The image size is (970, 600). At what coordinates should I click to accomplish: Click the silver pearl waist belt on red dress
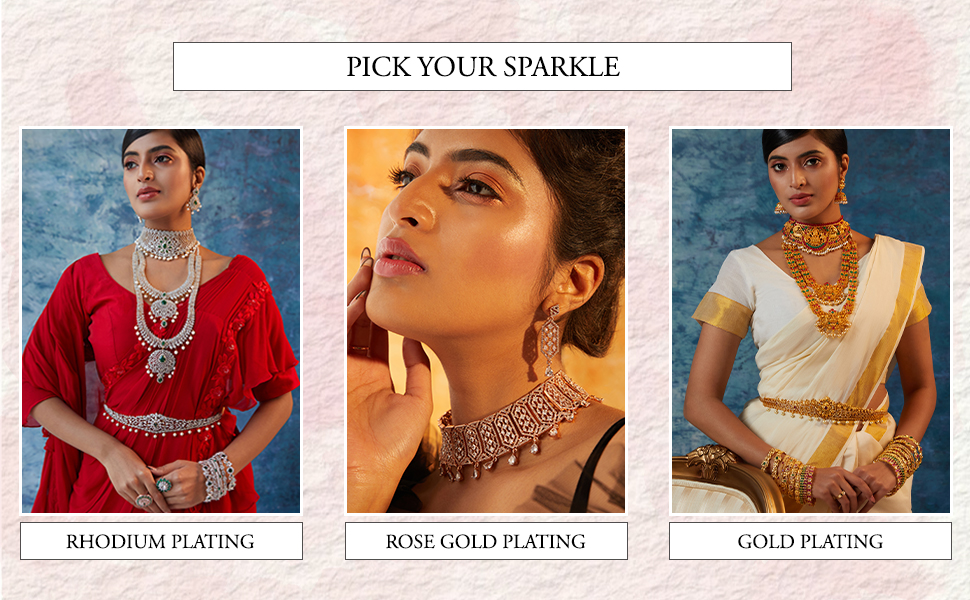(162, 422)
